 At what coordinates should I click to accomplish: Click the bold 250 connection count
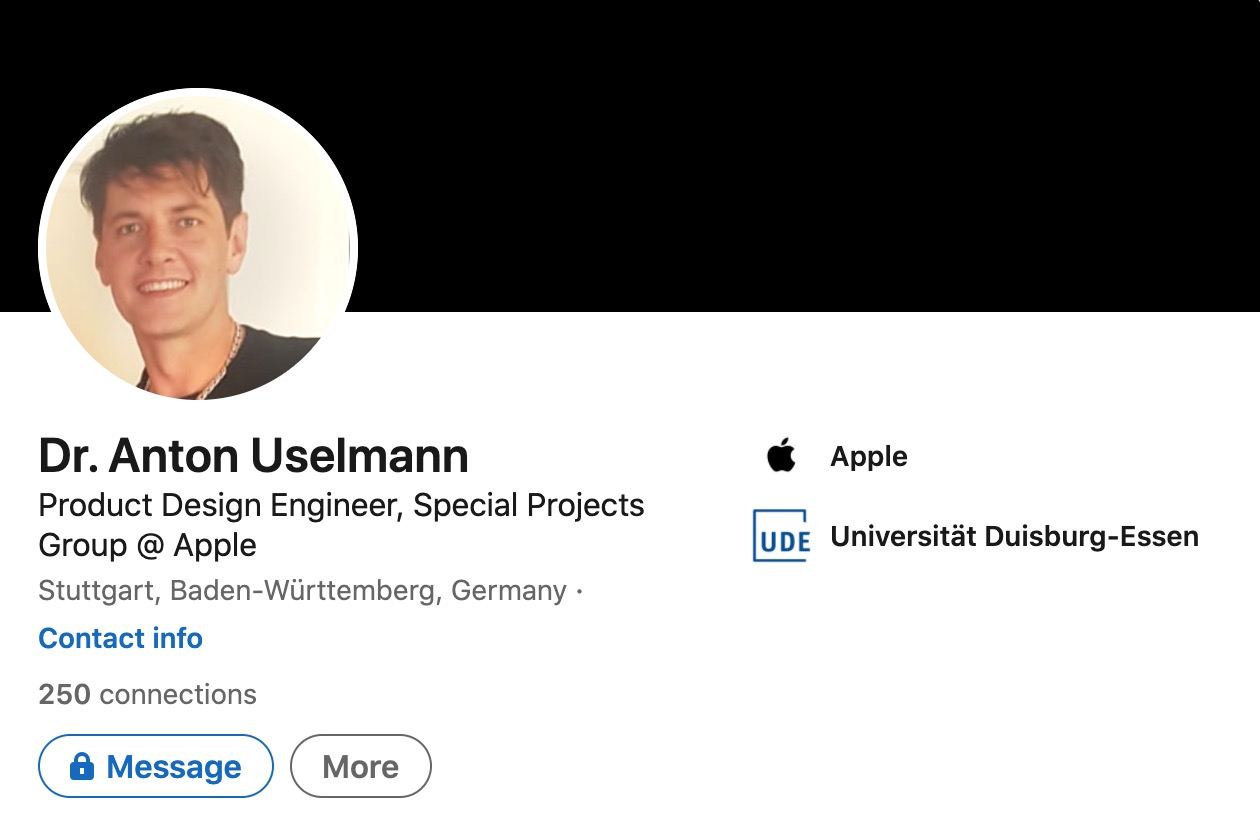pos(64,694)
